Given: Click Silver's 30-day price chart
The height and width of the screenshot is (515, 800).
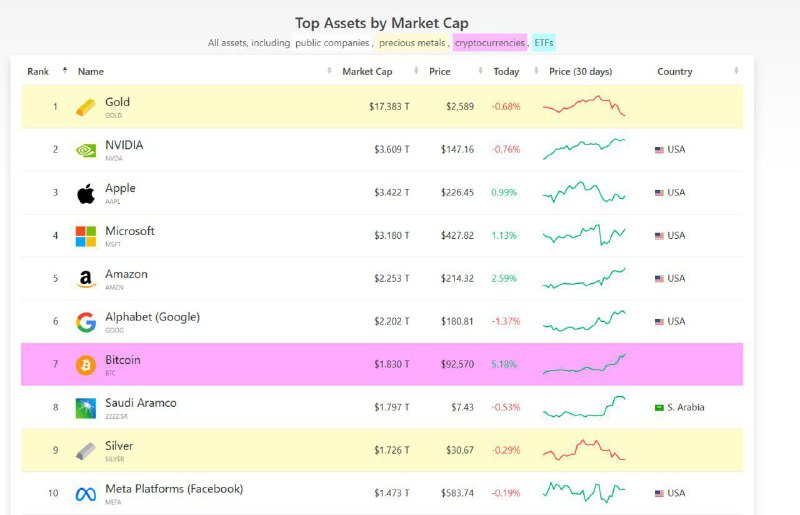Looking at the screenshot, I should [x=584, y=450].
